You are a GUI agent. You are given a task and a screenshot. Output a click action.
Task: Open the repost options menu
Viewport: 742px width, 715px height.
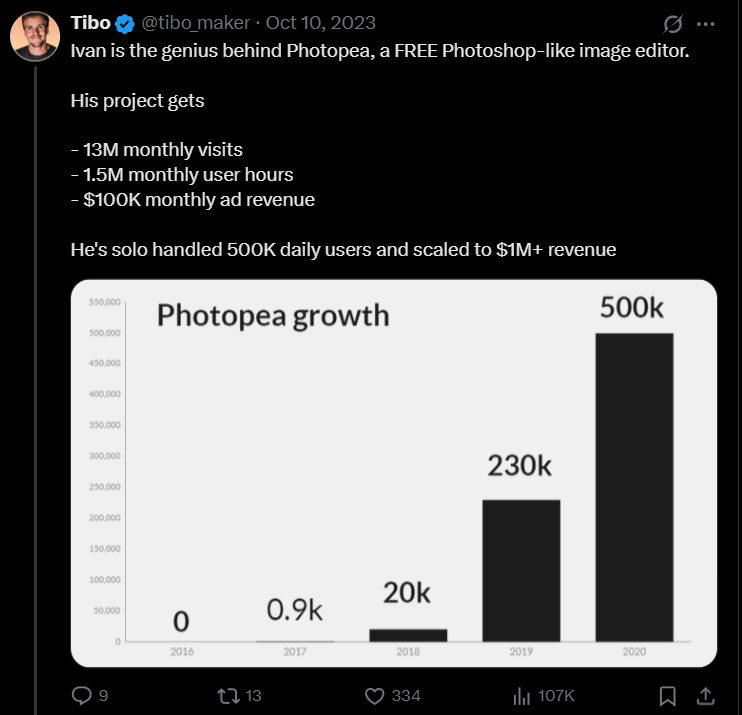(x=228, y=695)
